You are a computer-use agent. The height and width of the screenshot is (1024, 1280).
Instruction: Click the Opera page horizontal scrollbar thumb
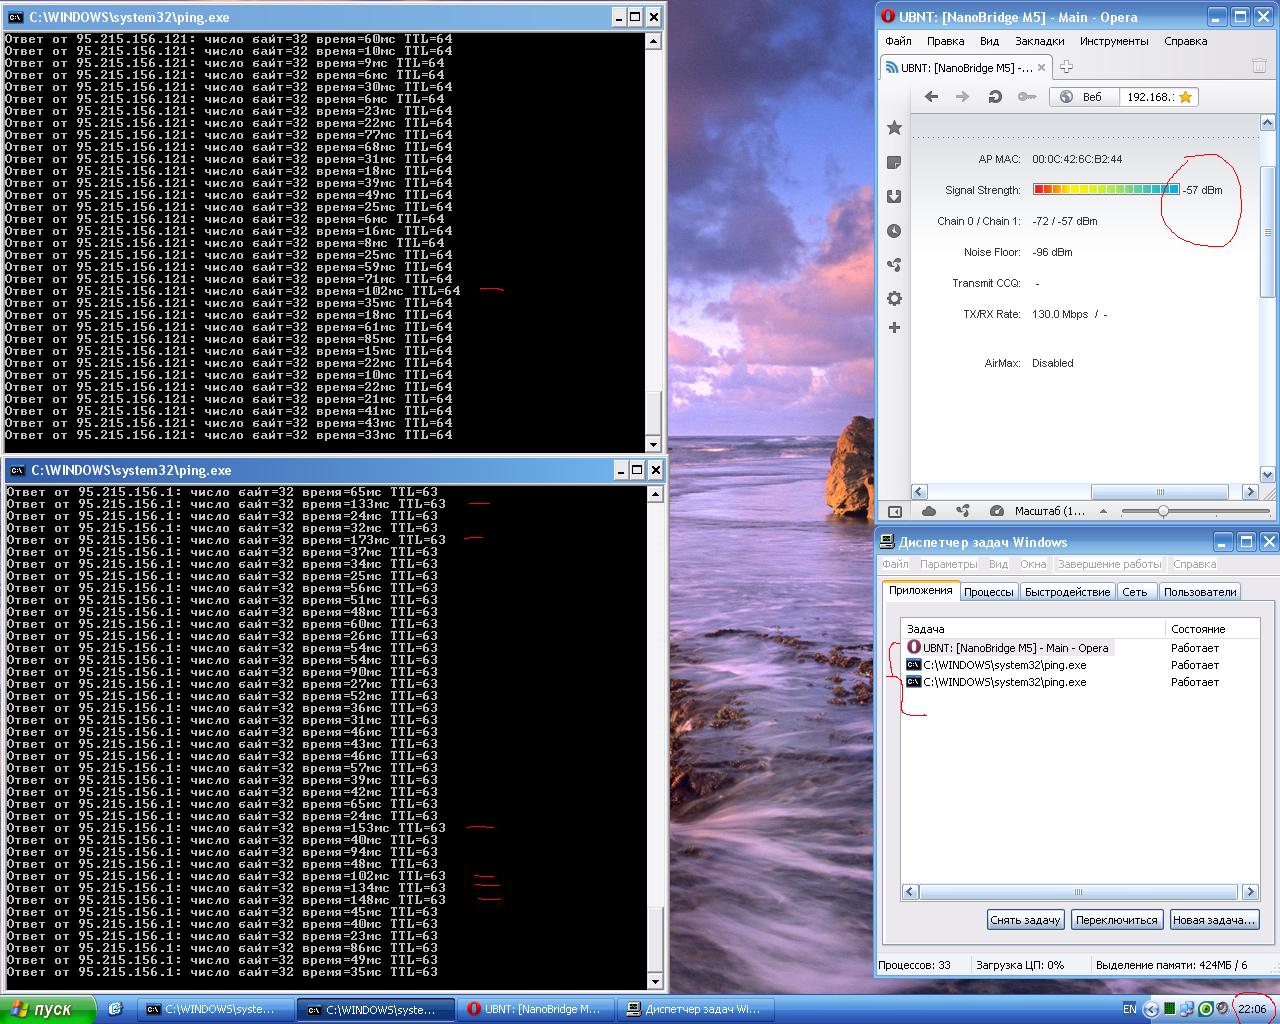[1160, 492]
